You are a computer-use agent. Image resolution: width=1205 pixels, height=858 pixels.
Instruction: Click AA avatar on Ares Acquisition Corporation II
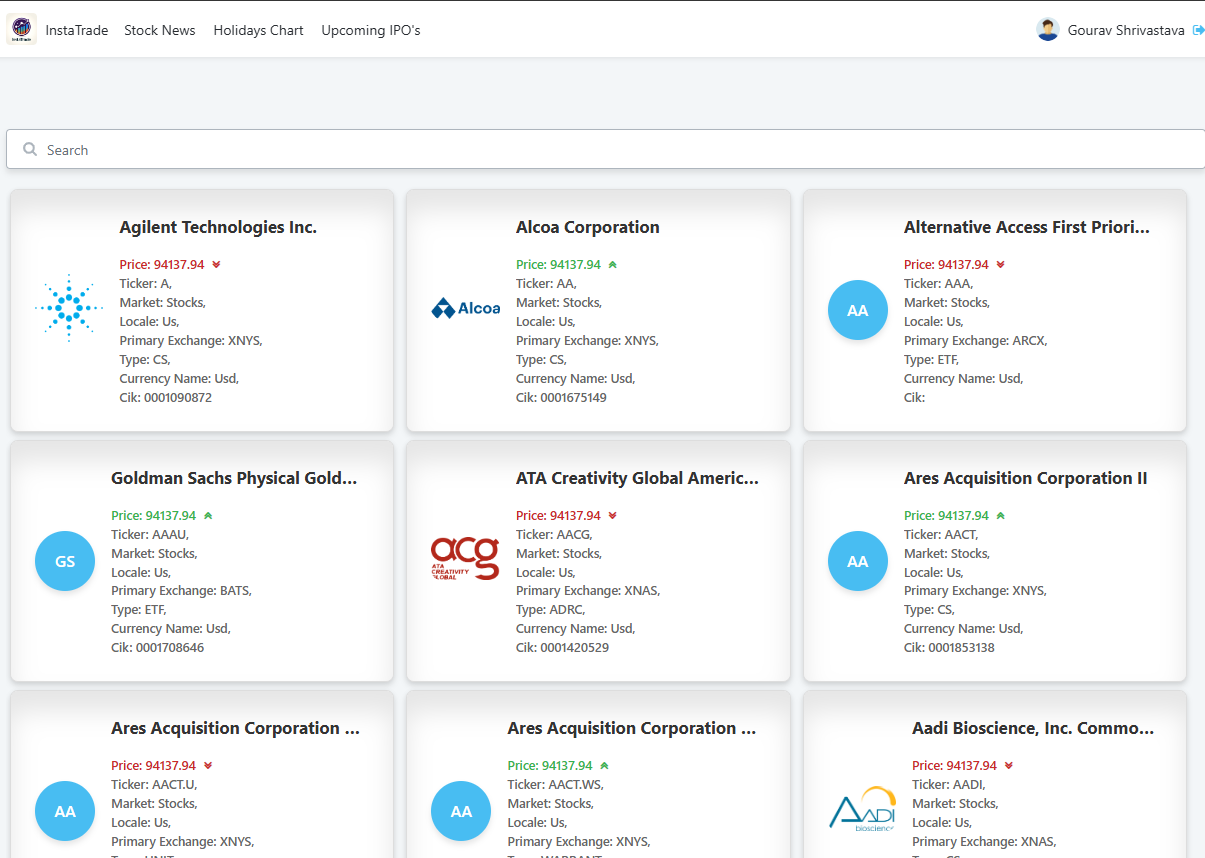click(x=858, y=561)
